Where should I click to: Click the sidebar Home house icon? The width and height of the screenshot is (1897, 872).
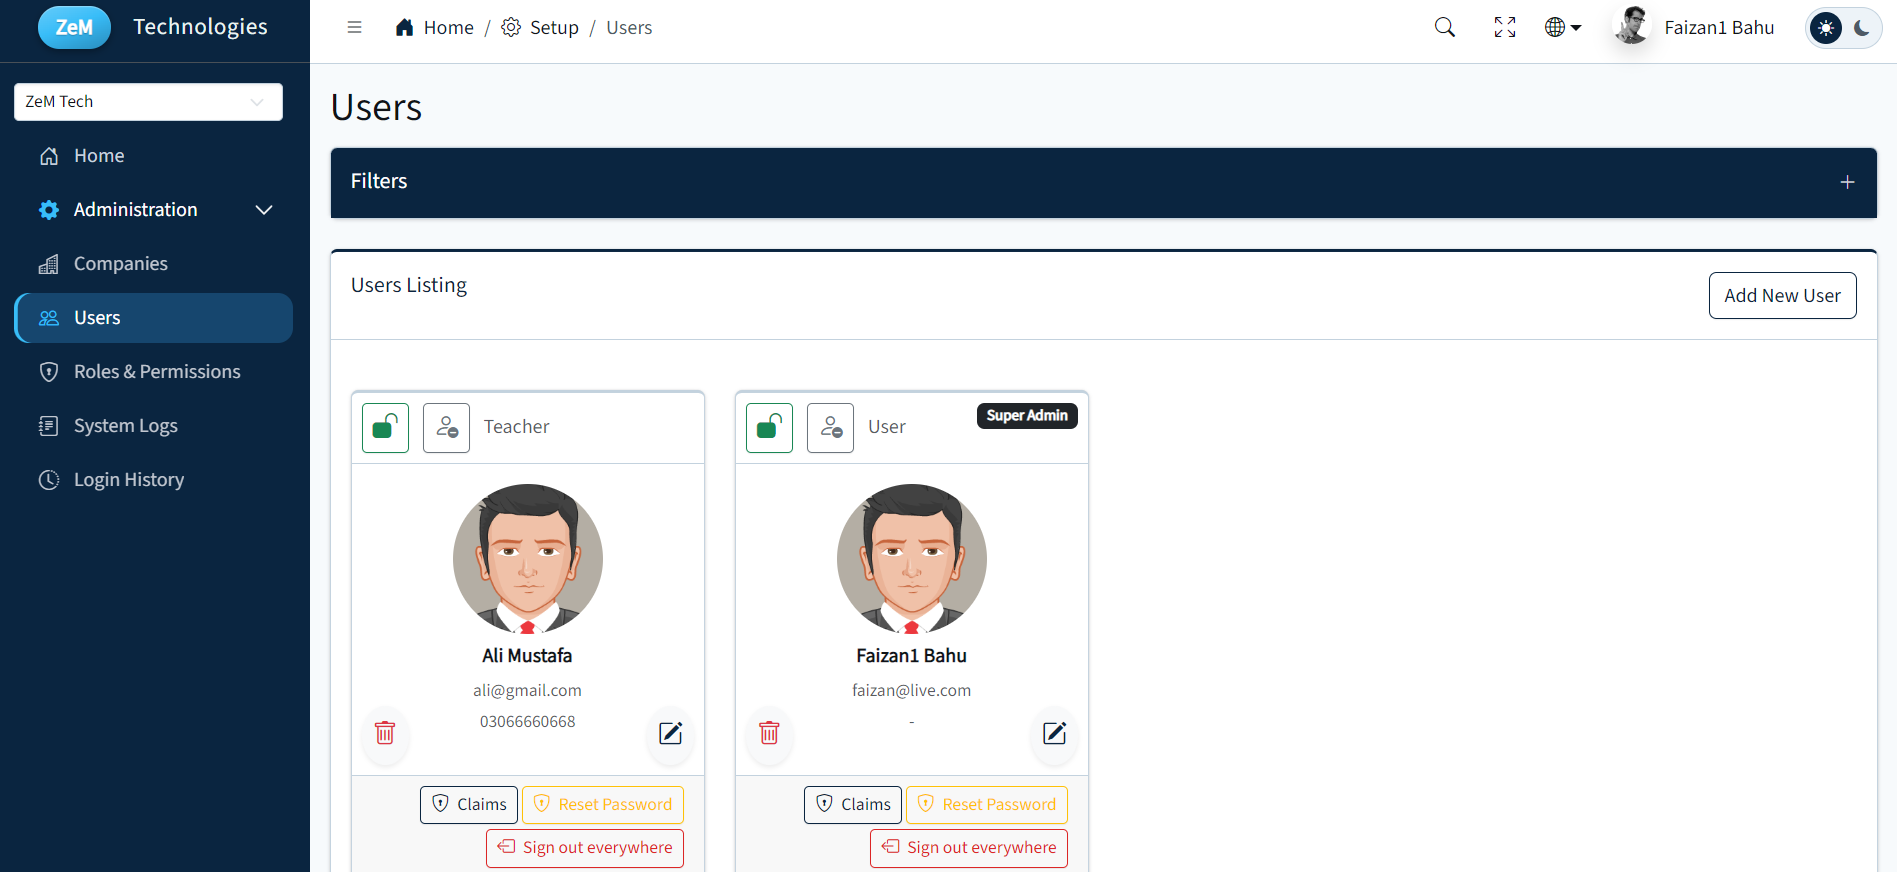point(48,156)
